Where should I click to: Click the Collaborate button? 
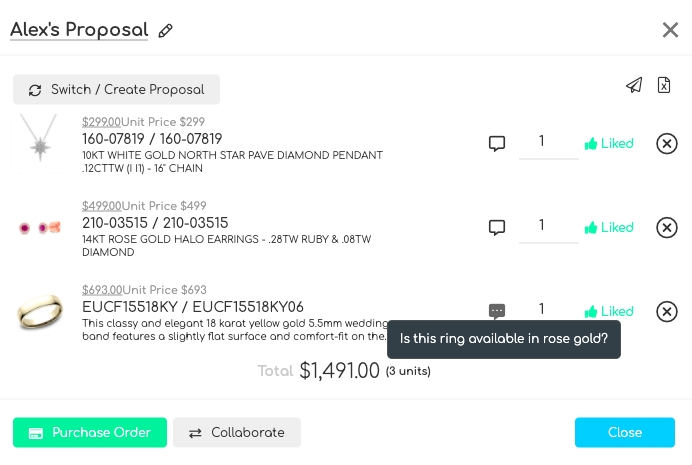tap(237, 432)
